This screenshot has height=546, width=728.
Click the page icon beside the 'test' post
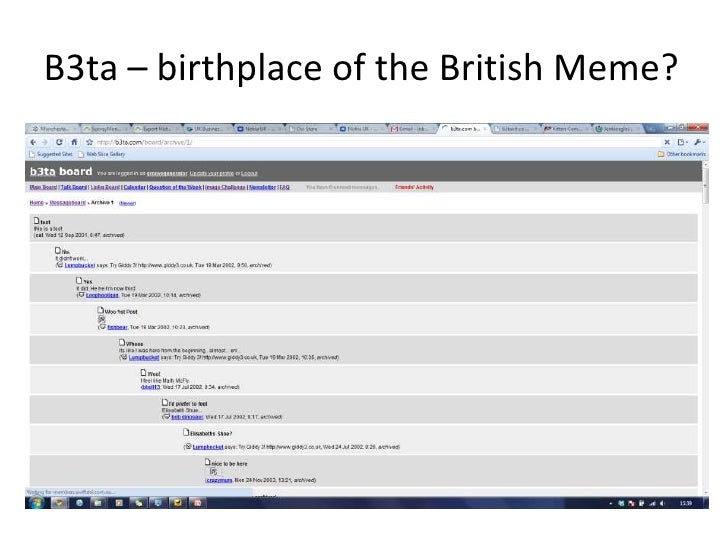pos(36,221)
